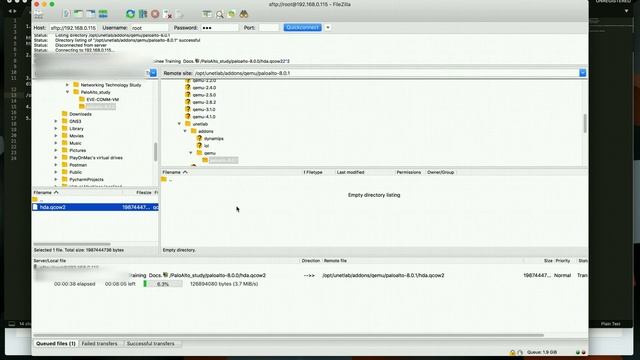Image resolution: width=640 pixels, height=360 pixels.
Task: Collapse the remote unetlab folder
Action: pyautogui.click(x=179, y=124)
